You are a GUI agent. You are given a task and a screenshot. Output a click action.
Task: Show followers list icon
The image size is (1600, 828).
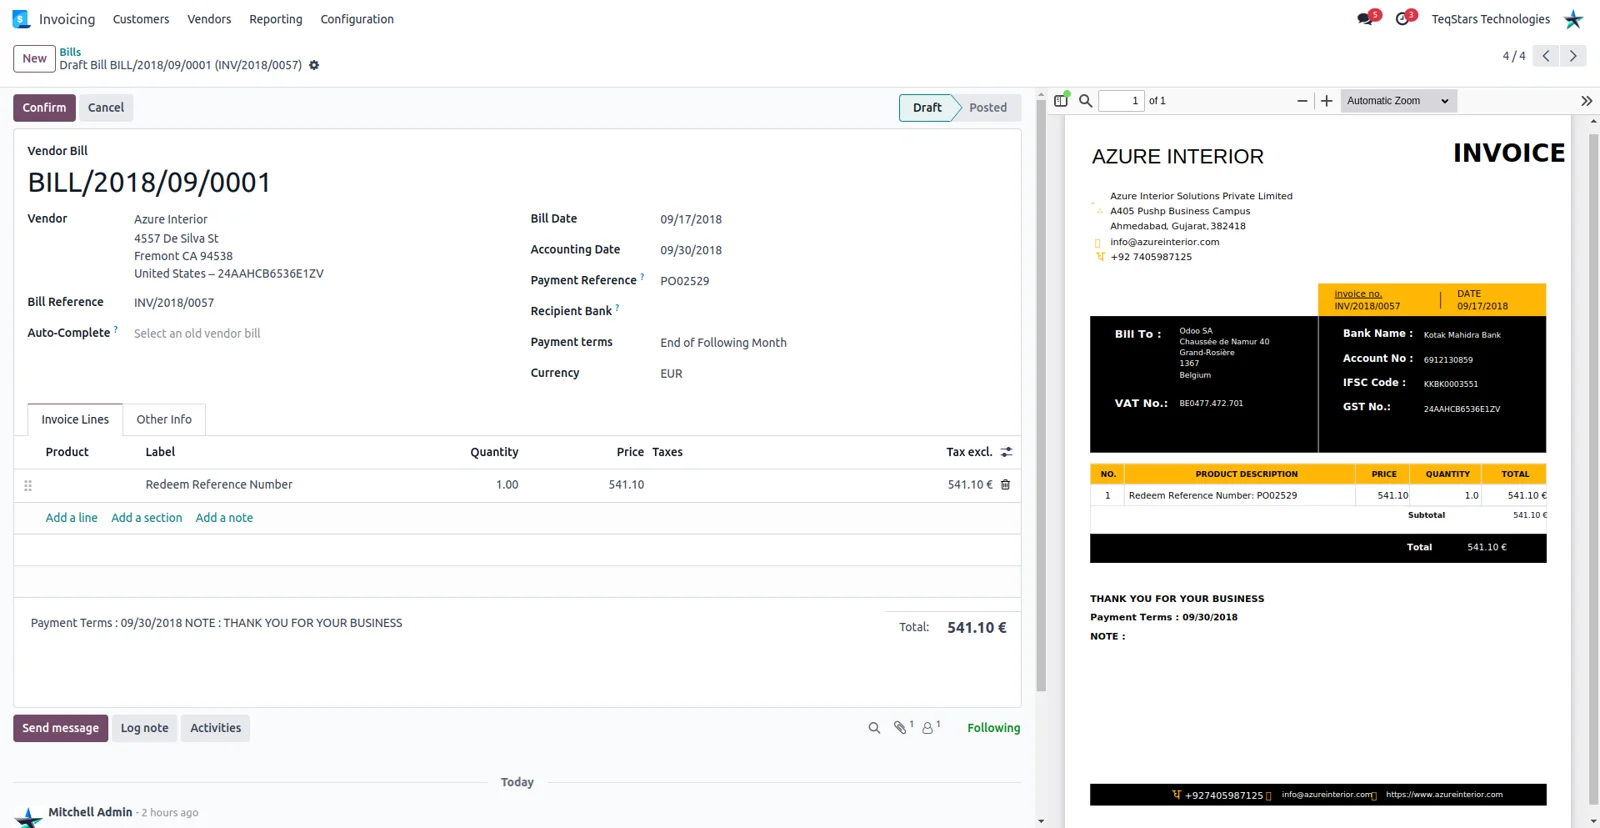(929, 728)
